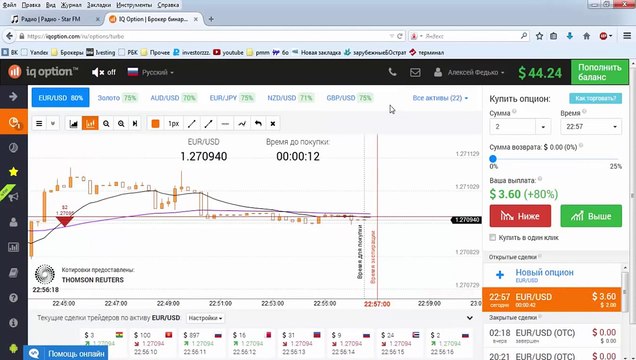Open the mail envelope icon
636x360 pixels.
(415, 72)
